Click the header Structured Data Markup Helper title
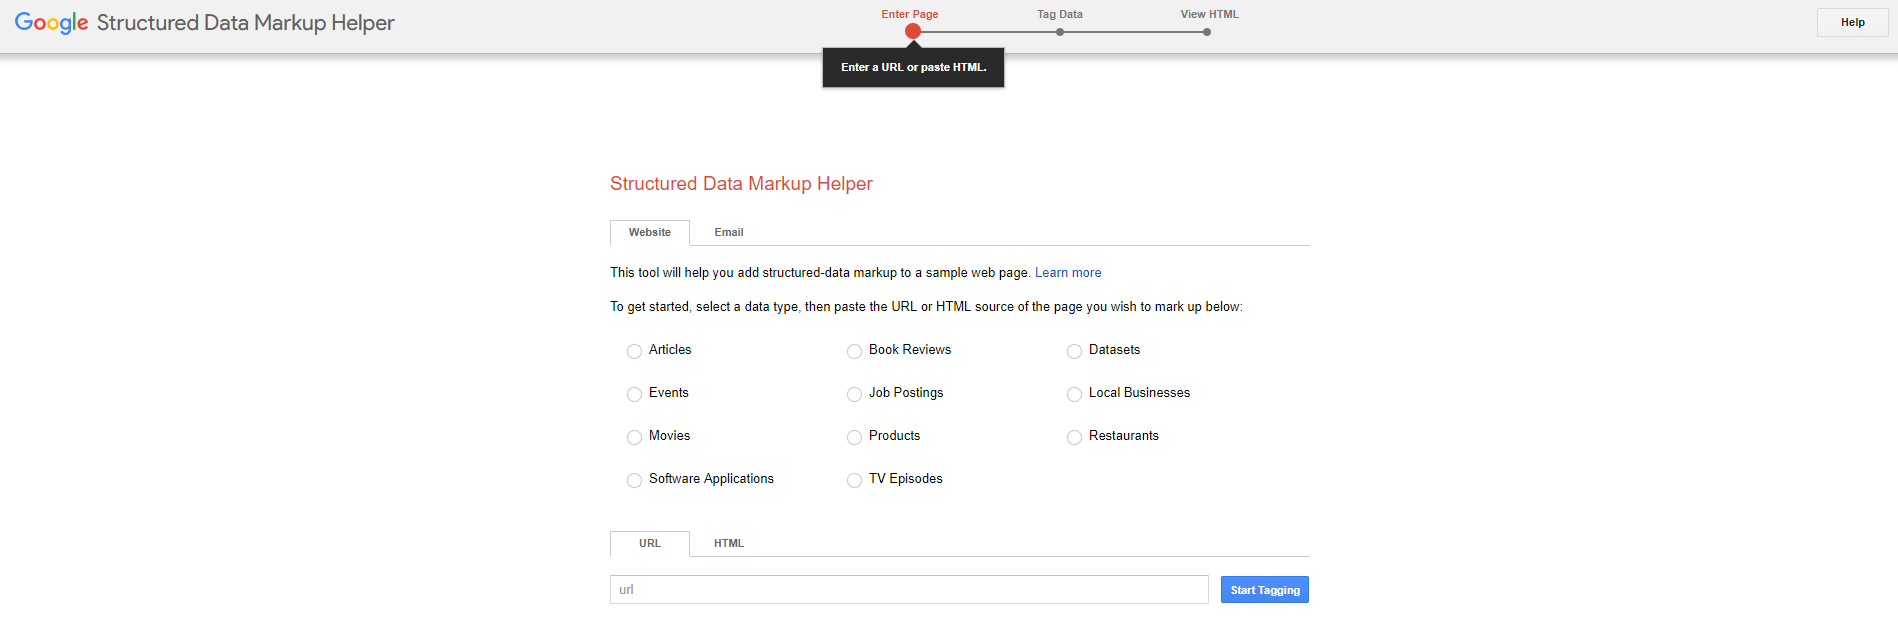 point(246,23)
